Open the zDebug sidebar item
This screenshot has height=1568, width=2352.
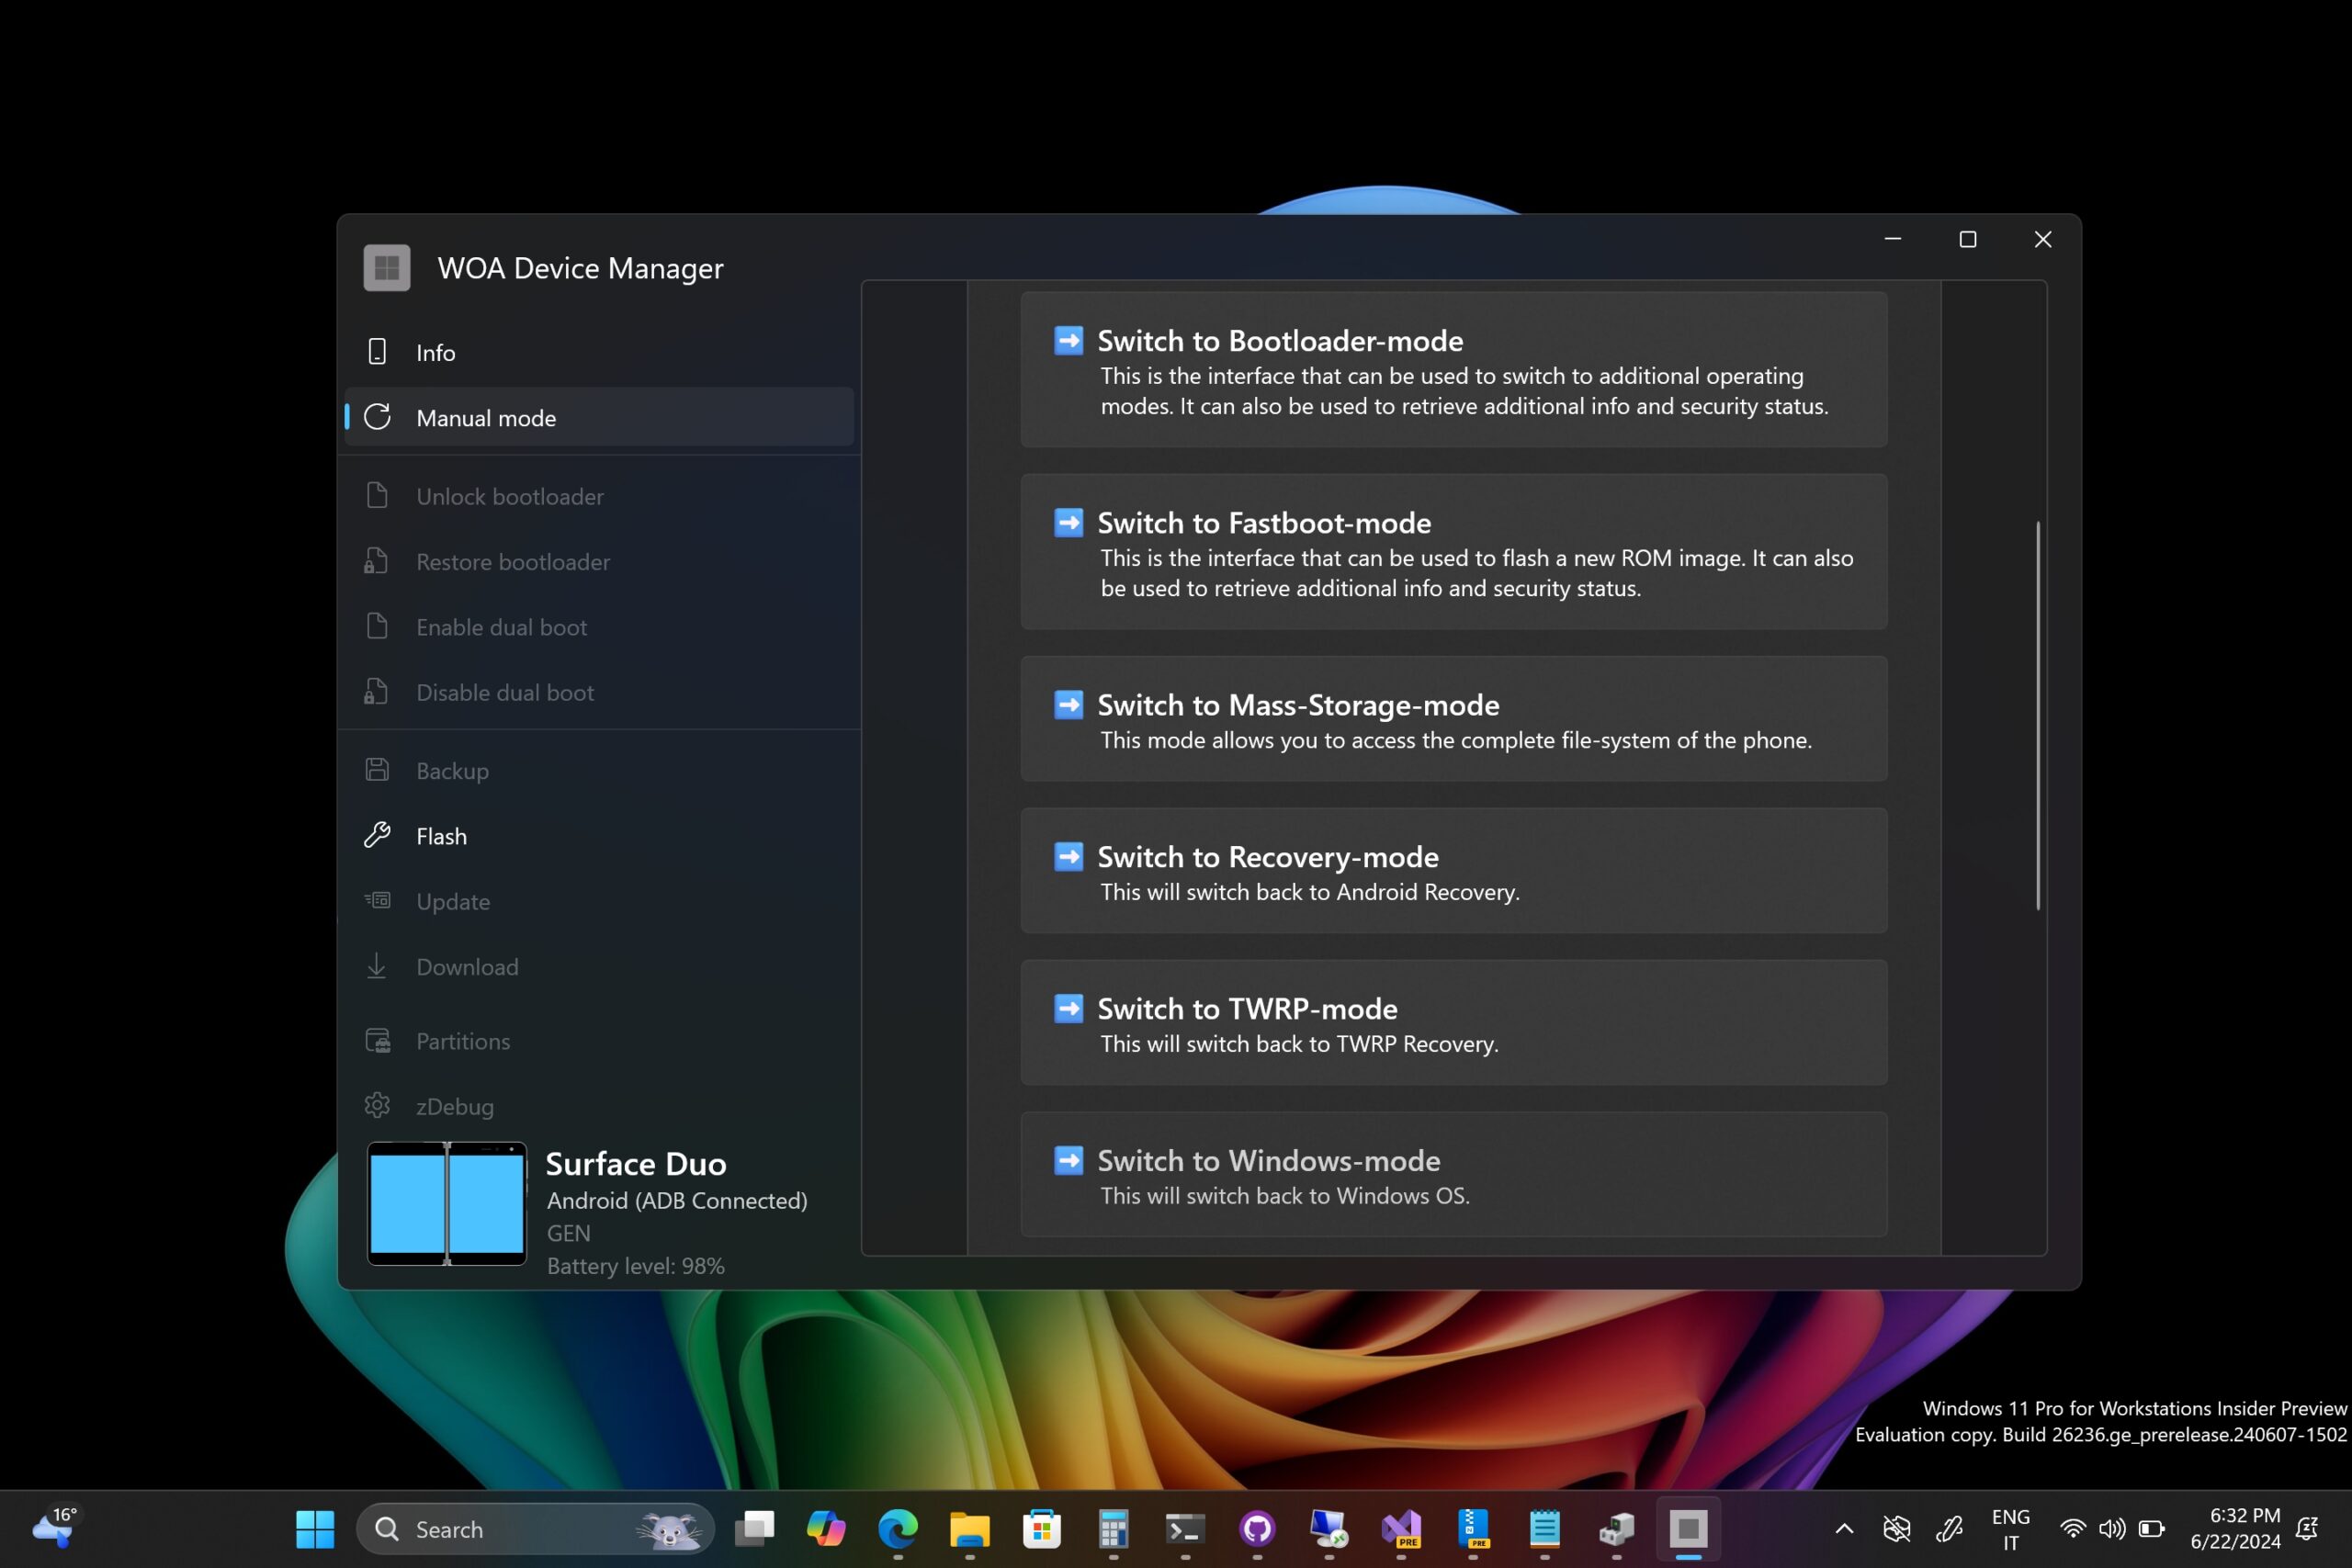pyautogui.click(x=599, y=1106)
